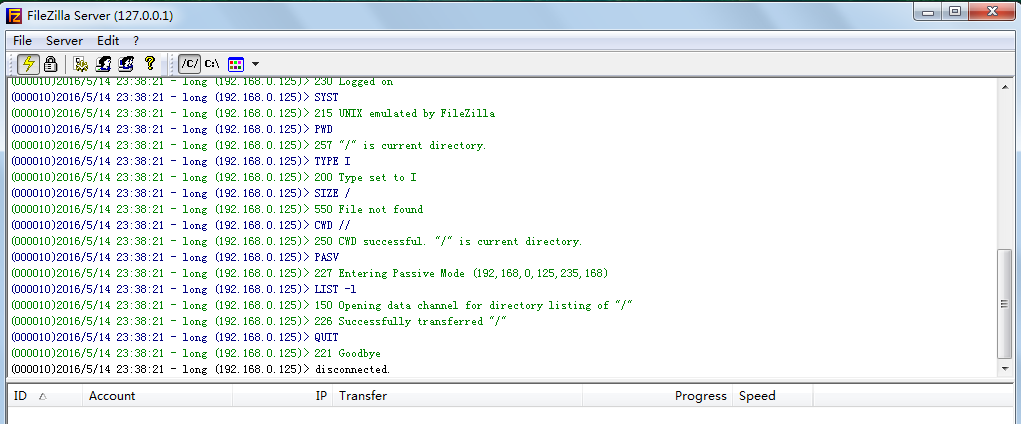This screenshot has width=1021, height=424.
Task: Click log line 'PASV' command
Action: tap(175, 257)
